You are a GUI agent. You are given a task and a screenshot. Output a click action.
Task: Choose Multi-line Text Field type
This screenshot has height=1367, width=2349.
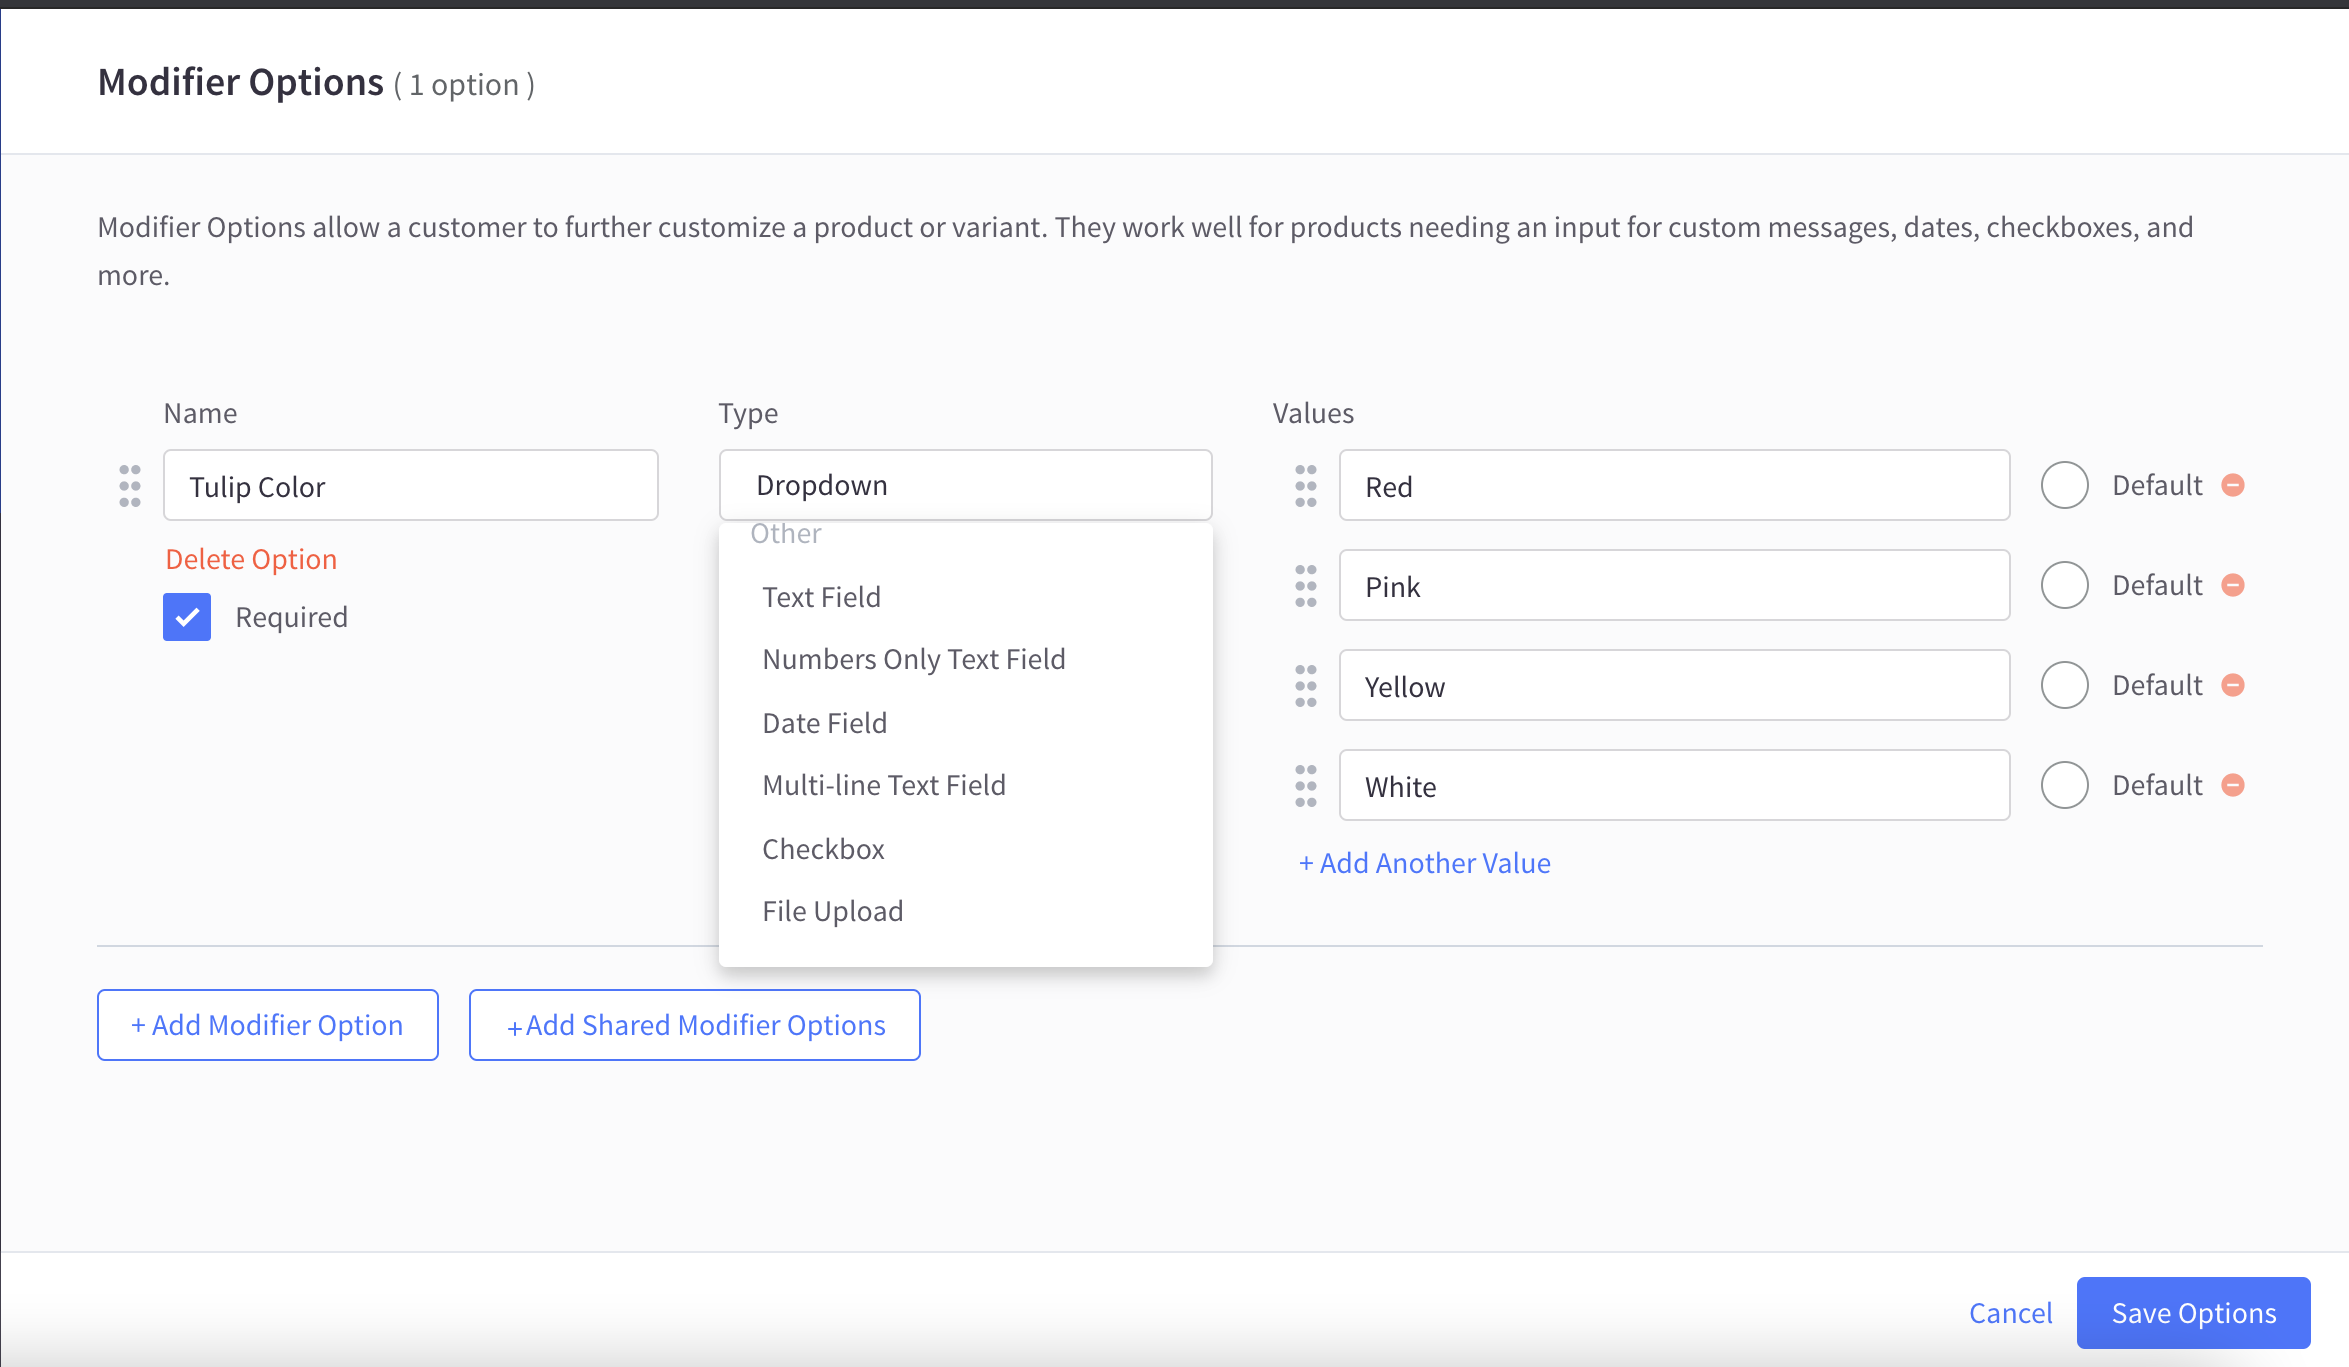click(965, 785)
